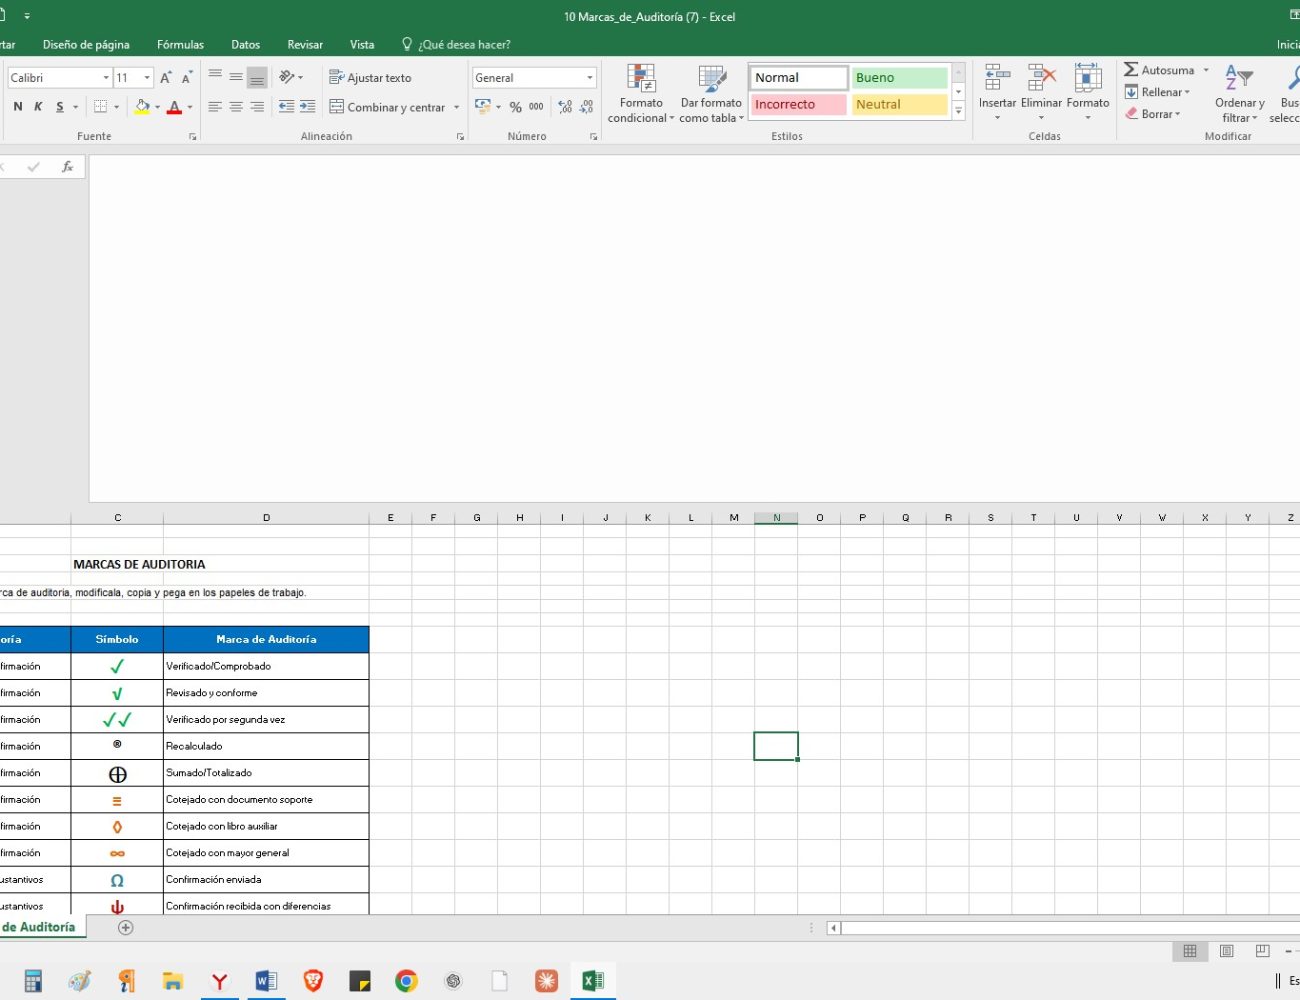Viewport: 1300px width, 1000px height.
Task: Align text to the bottom
Action: pos(257,76)
